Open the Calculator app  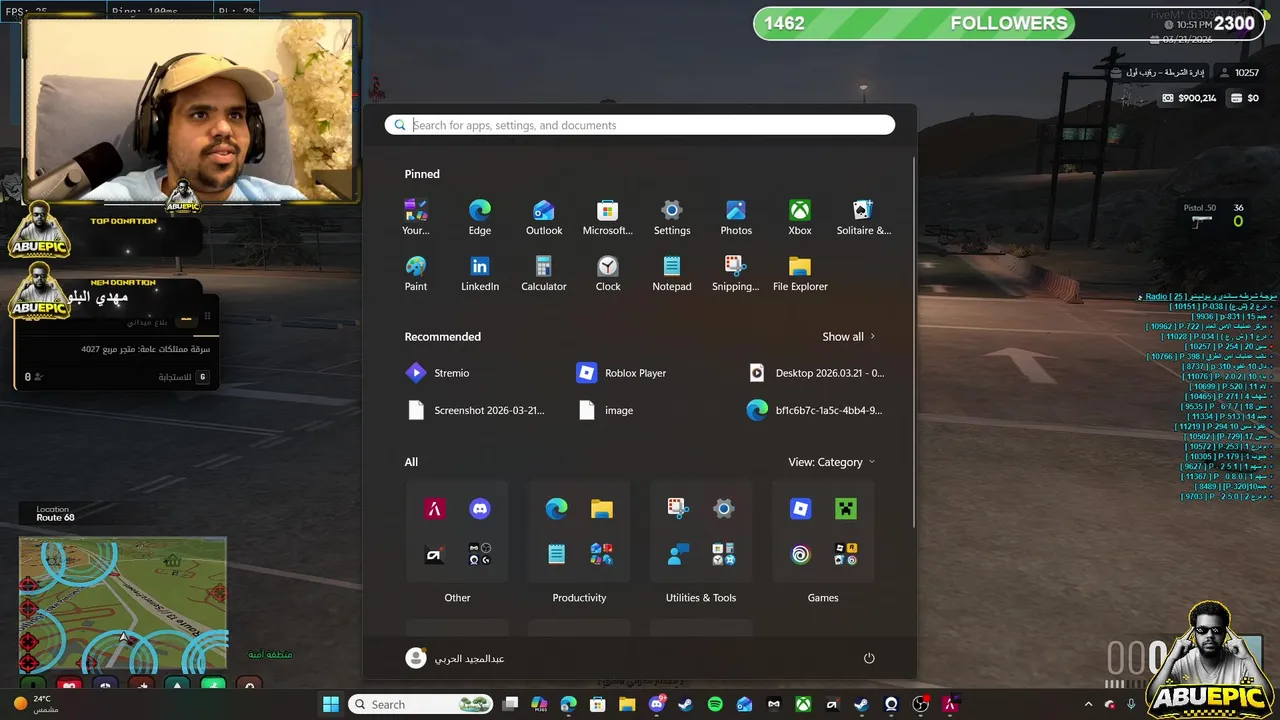pos(544,273)
